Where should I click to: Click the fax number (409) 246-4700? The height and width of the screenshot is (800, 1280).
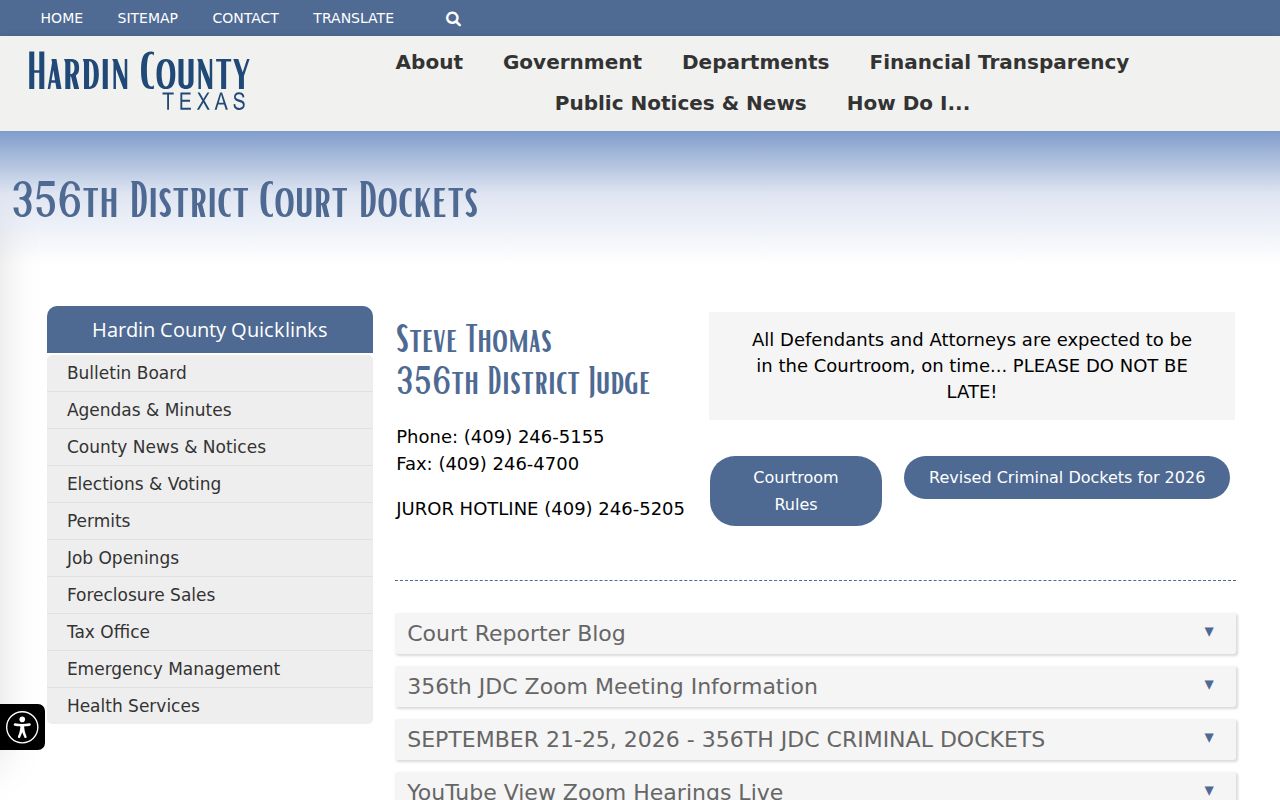(x=509, y=464)
